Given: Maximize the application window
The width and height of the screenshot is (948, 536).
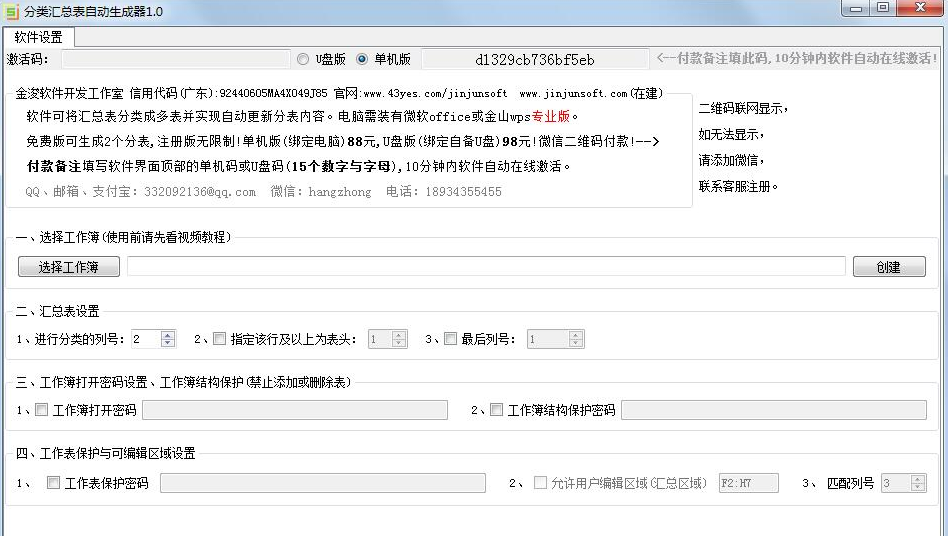Looking at the screenshot, I should 882,8.
